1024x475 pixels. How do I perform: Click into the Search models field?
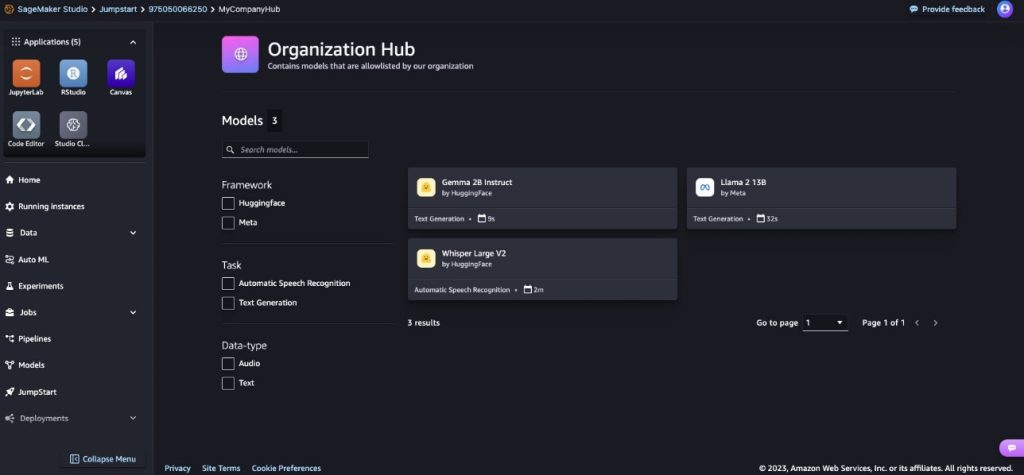point(295,150)
